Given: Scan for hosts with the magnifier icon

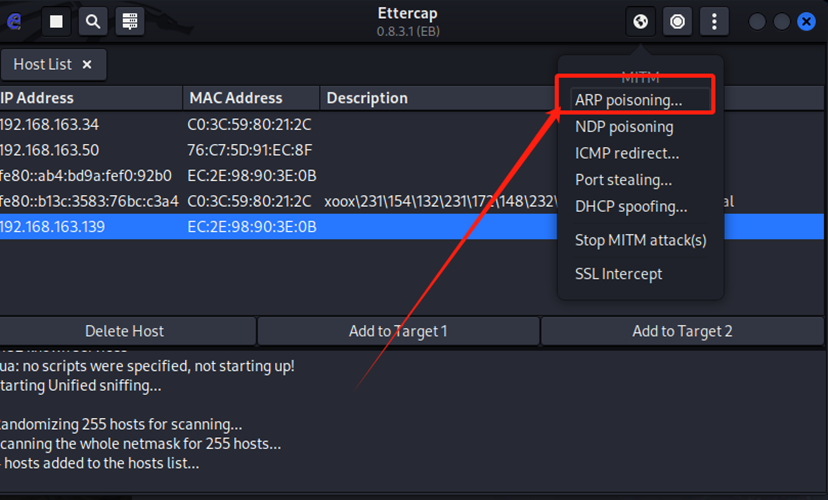Looking at the screenshot, I should click(x=93, y=21).
